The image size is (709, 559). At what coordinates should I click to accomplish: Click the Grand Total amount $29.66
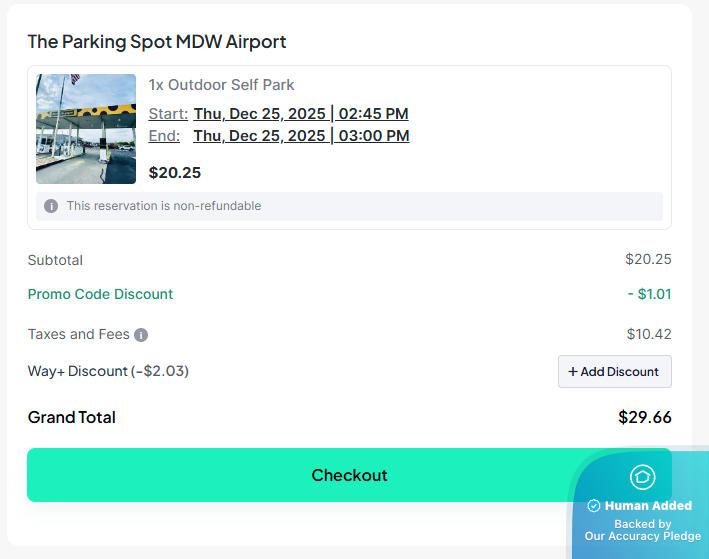pos(645,417)
